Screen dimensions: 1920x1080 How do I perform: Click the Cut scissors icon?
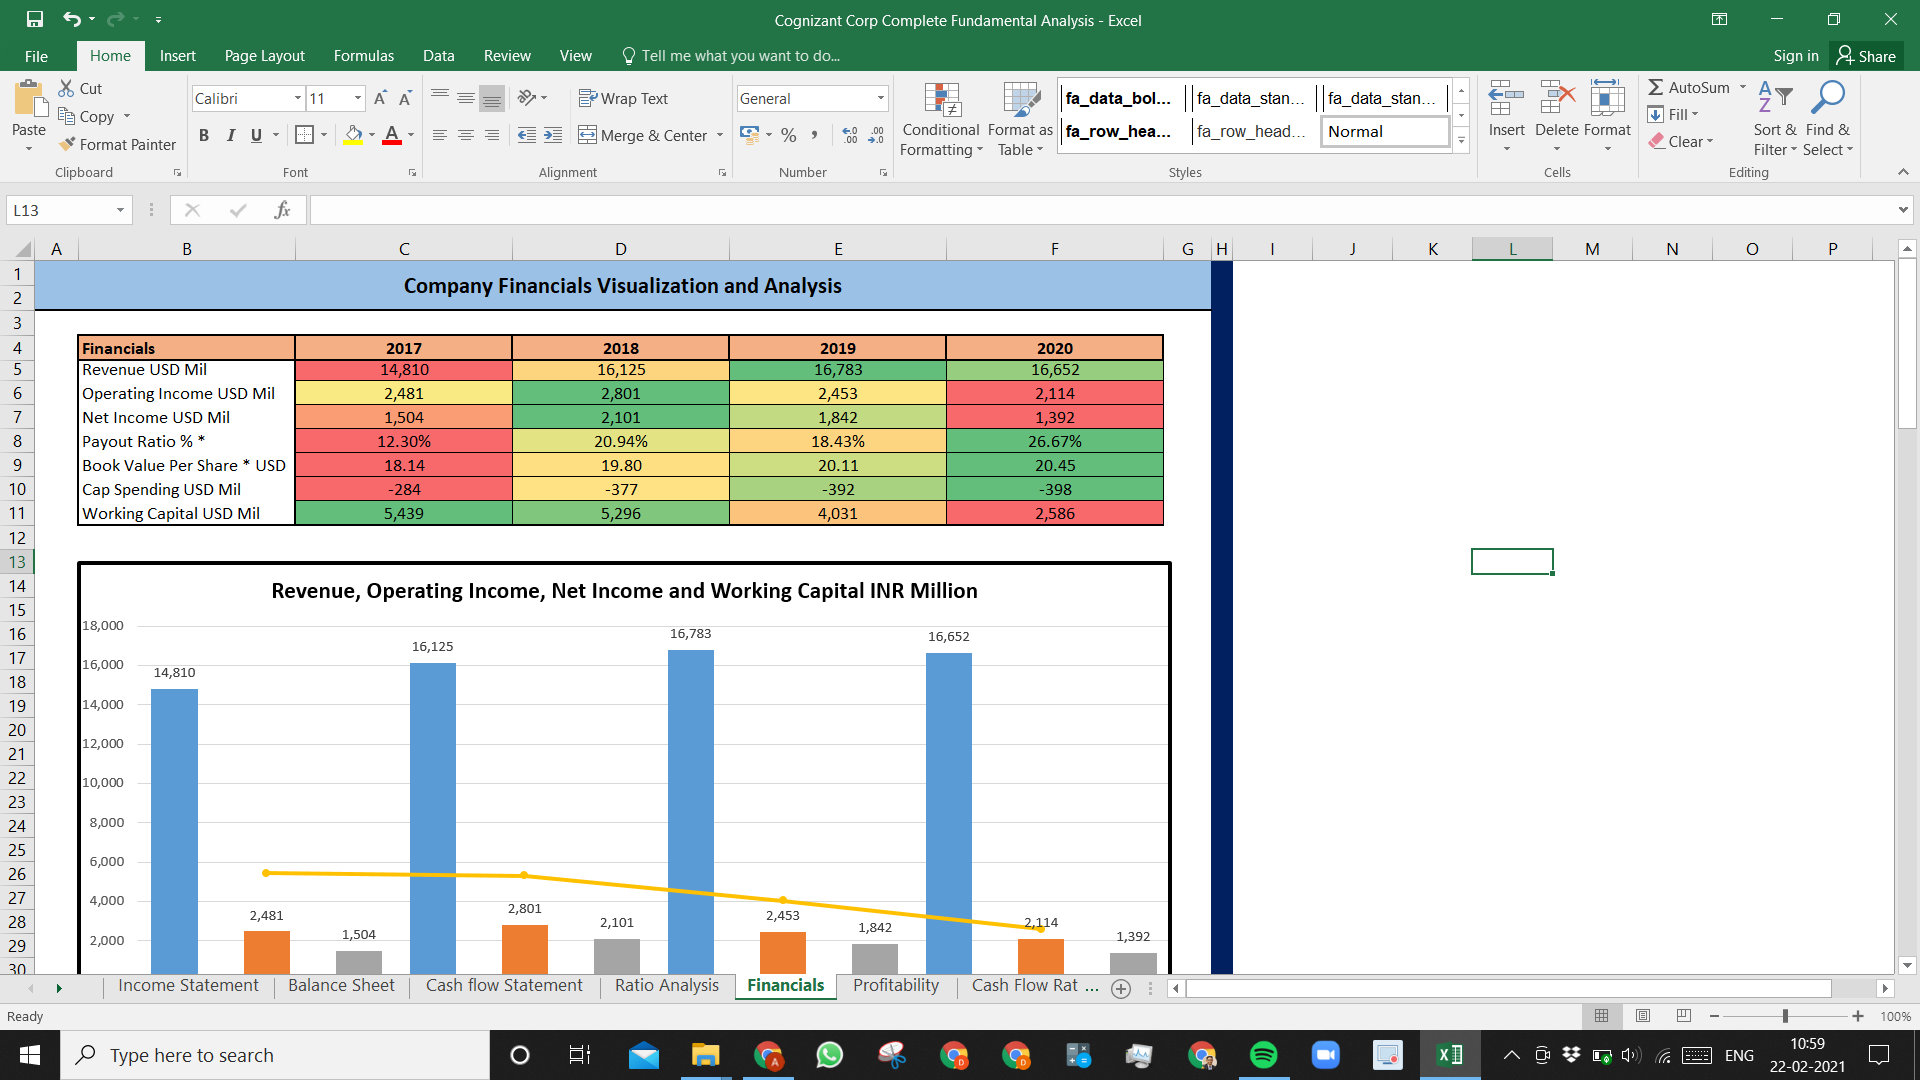click(x=67, y=88)
